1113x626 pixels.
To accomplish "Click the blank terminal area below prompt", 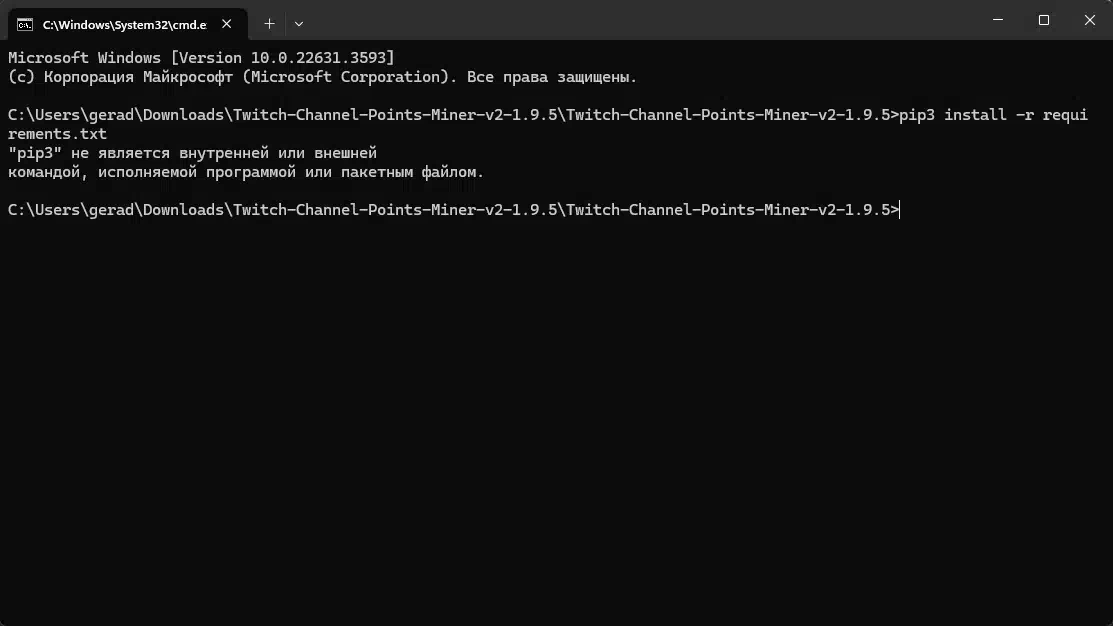I will pos(556,419).
